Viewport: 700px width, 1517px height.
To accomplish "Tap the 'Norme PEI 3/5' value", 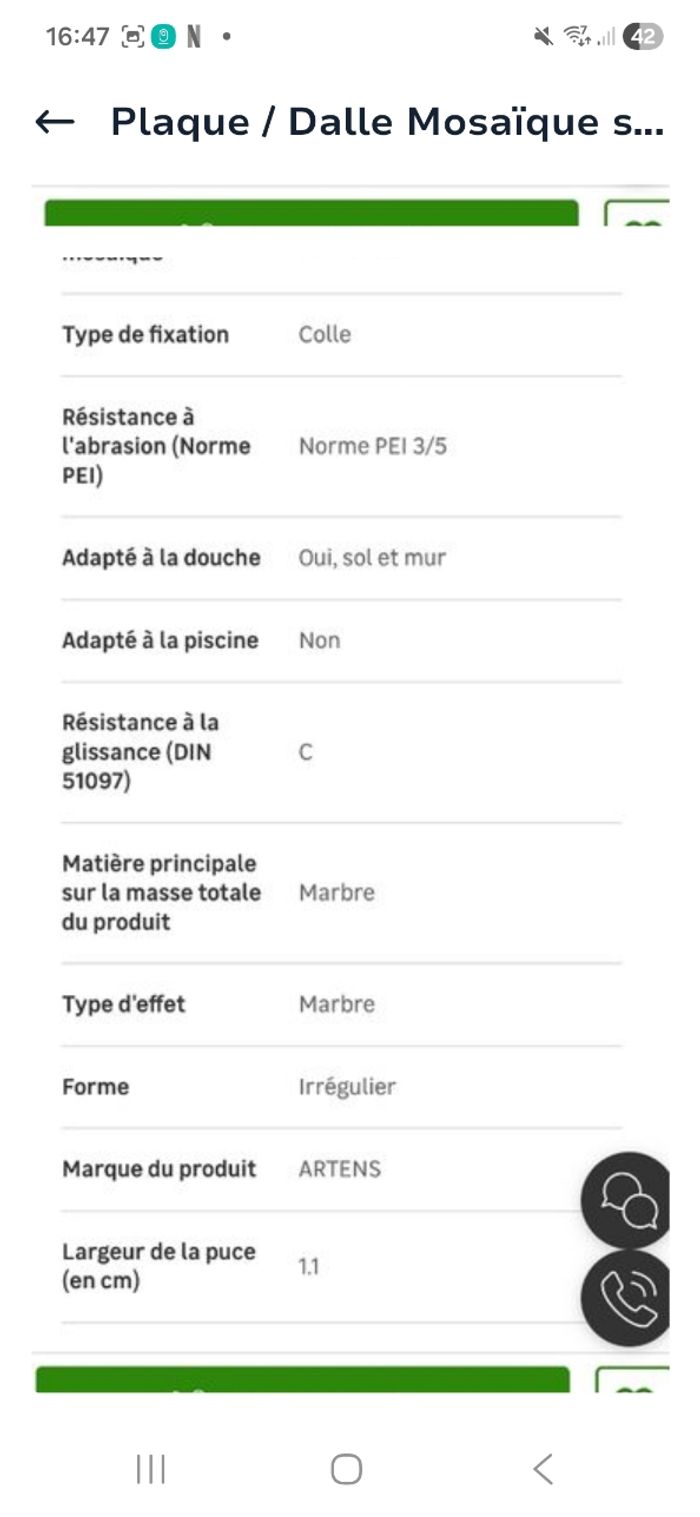I will (x=372, y=446).
